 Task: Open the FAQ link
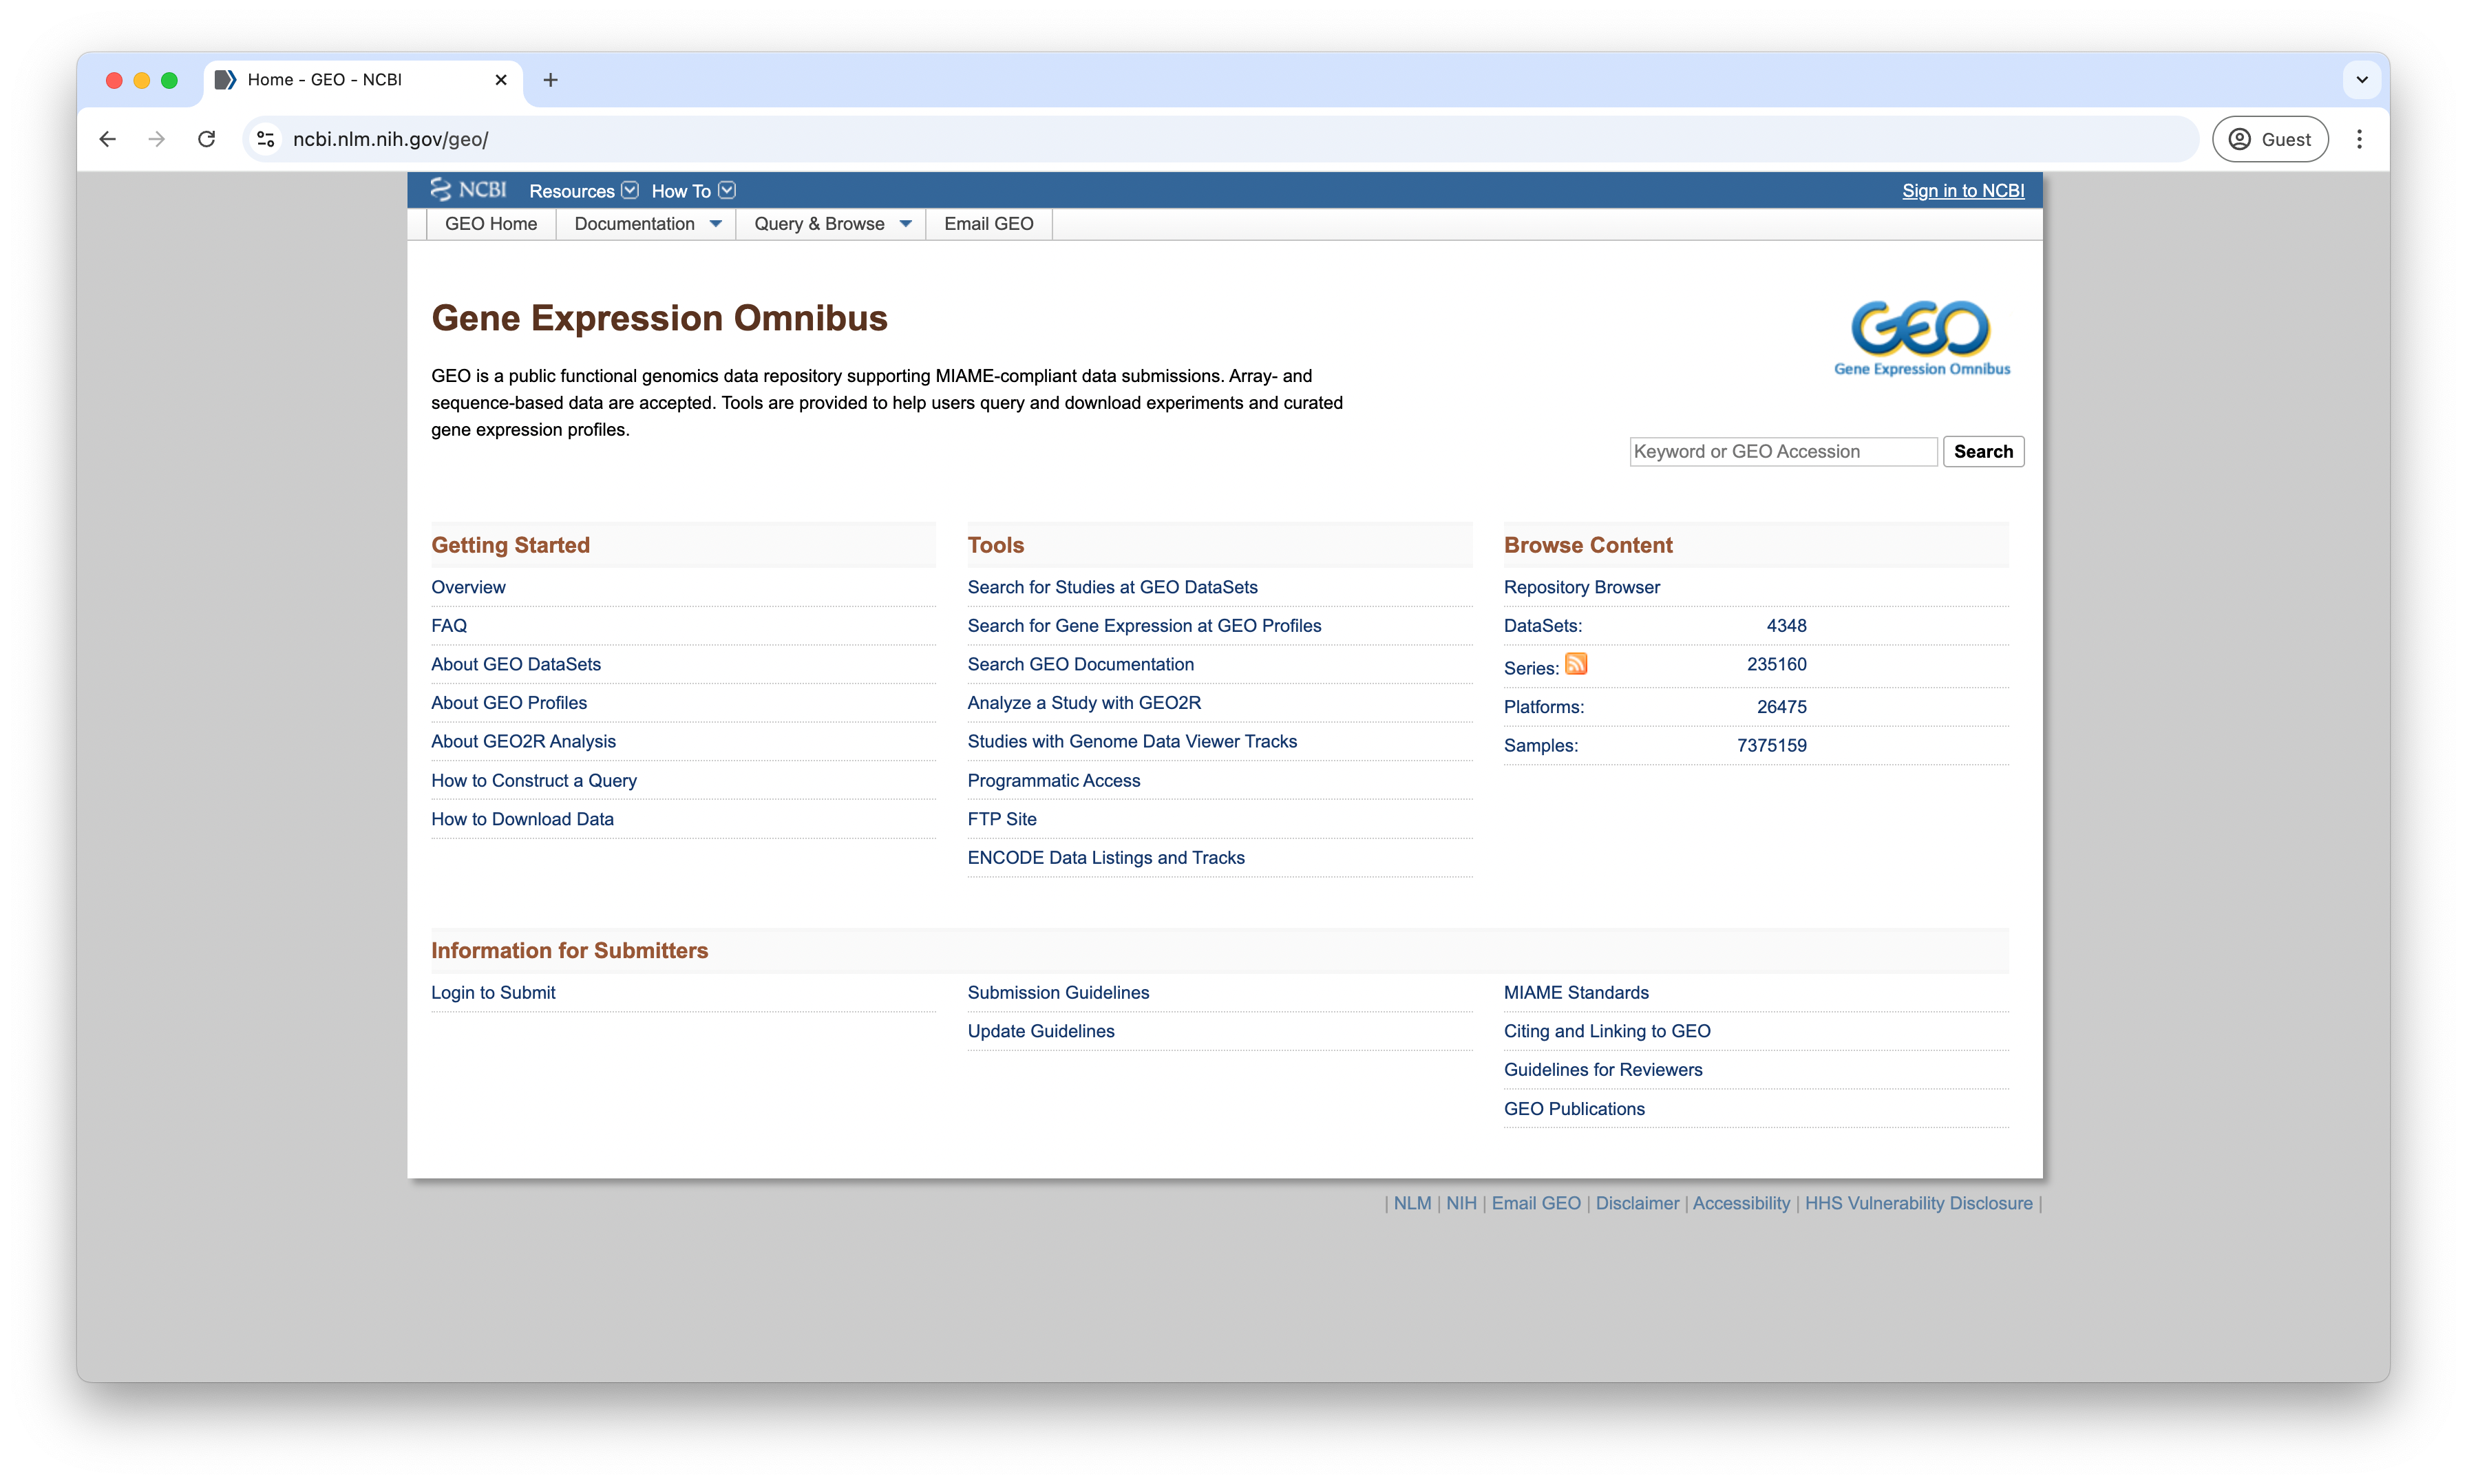[x=449, y=626]
